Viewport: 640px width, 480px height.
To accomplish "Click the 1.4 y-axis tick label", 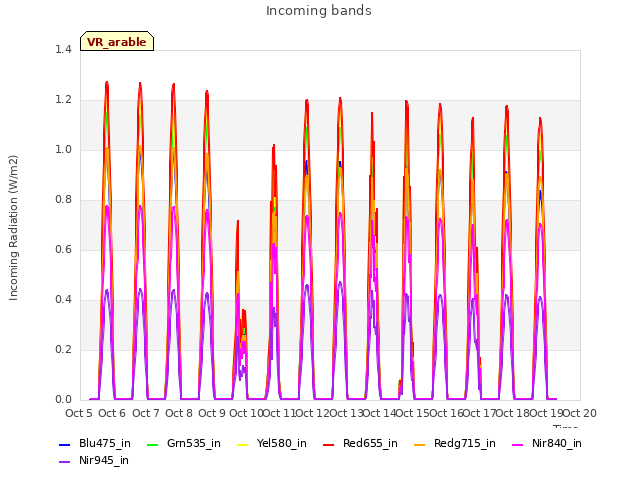I will coord(63,50).
